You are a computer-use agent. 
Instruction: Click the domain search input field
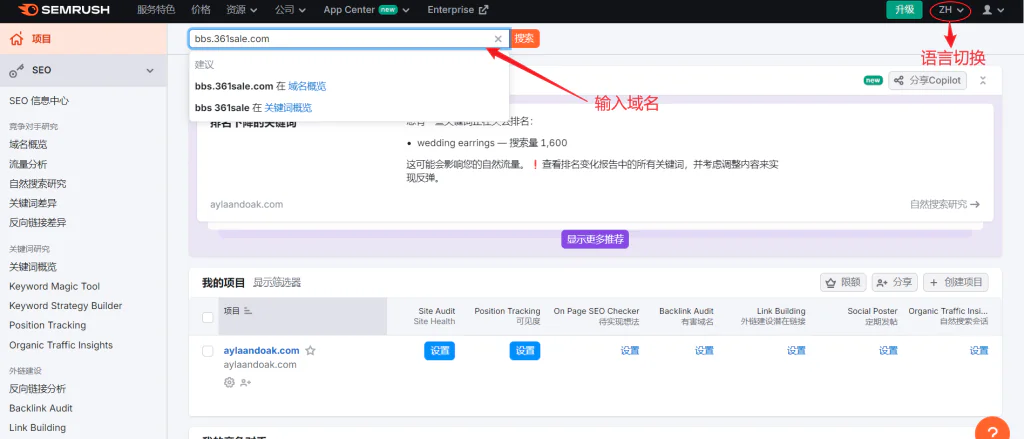point(340,39)
